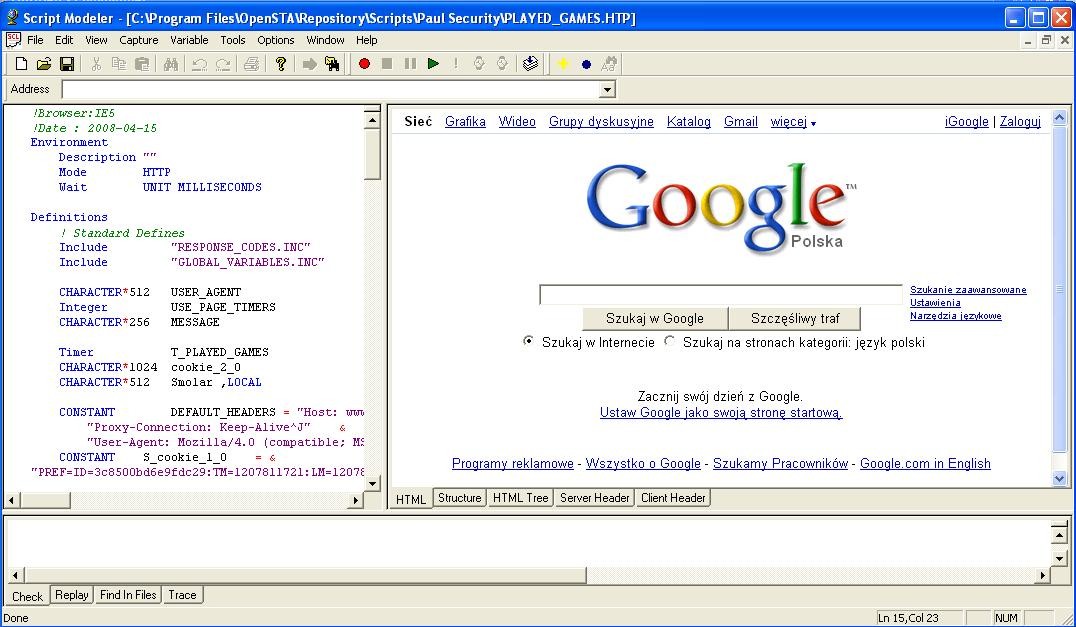This screenshot has width=1076, height=627.
Task: Switch to the Find In Files tab
Action: tap(128, 595)
